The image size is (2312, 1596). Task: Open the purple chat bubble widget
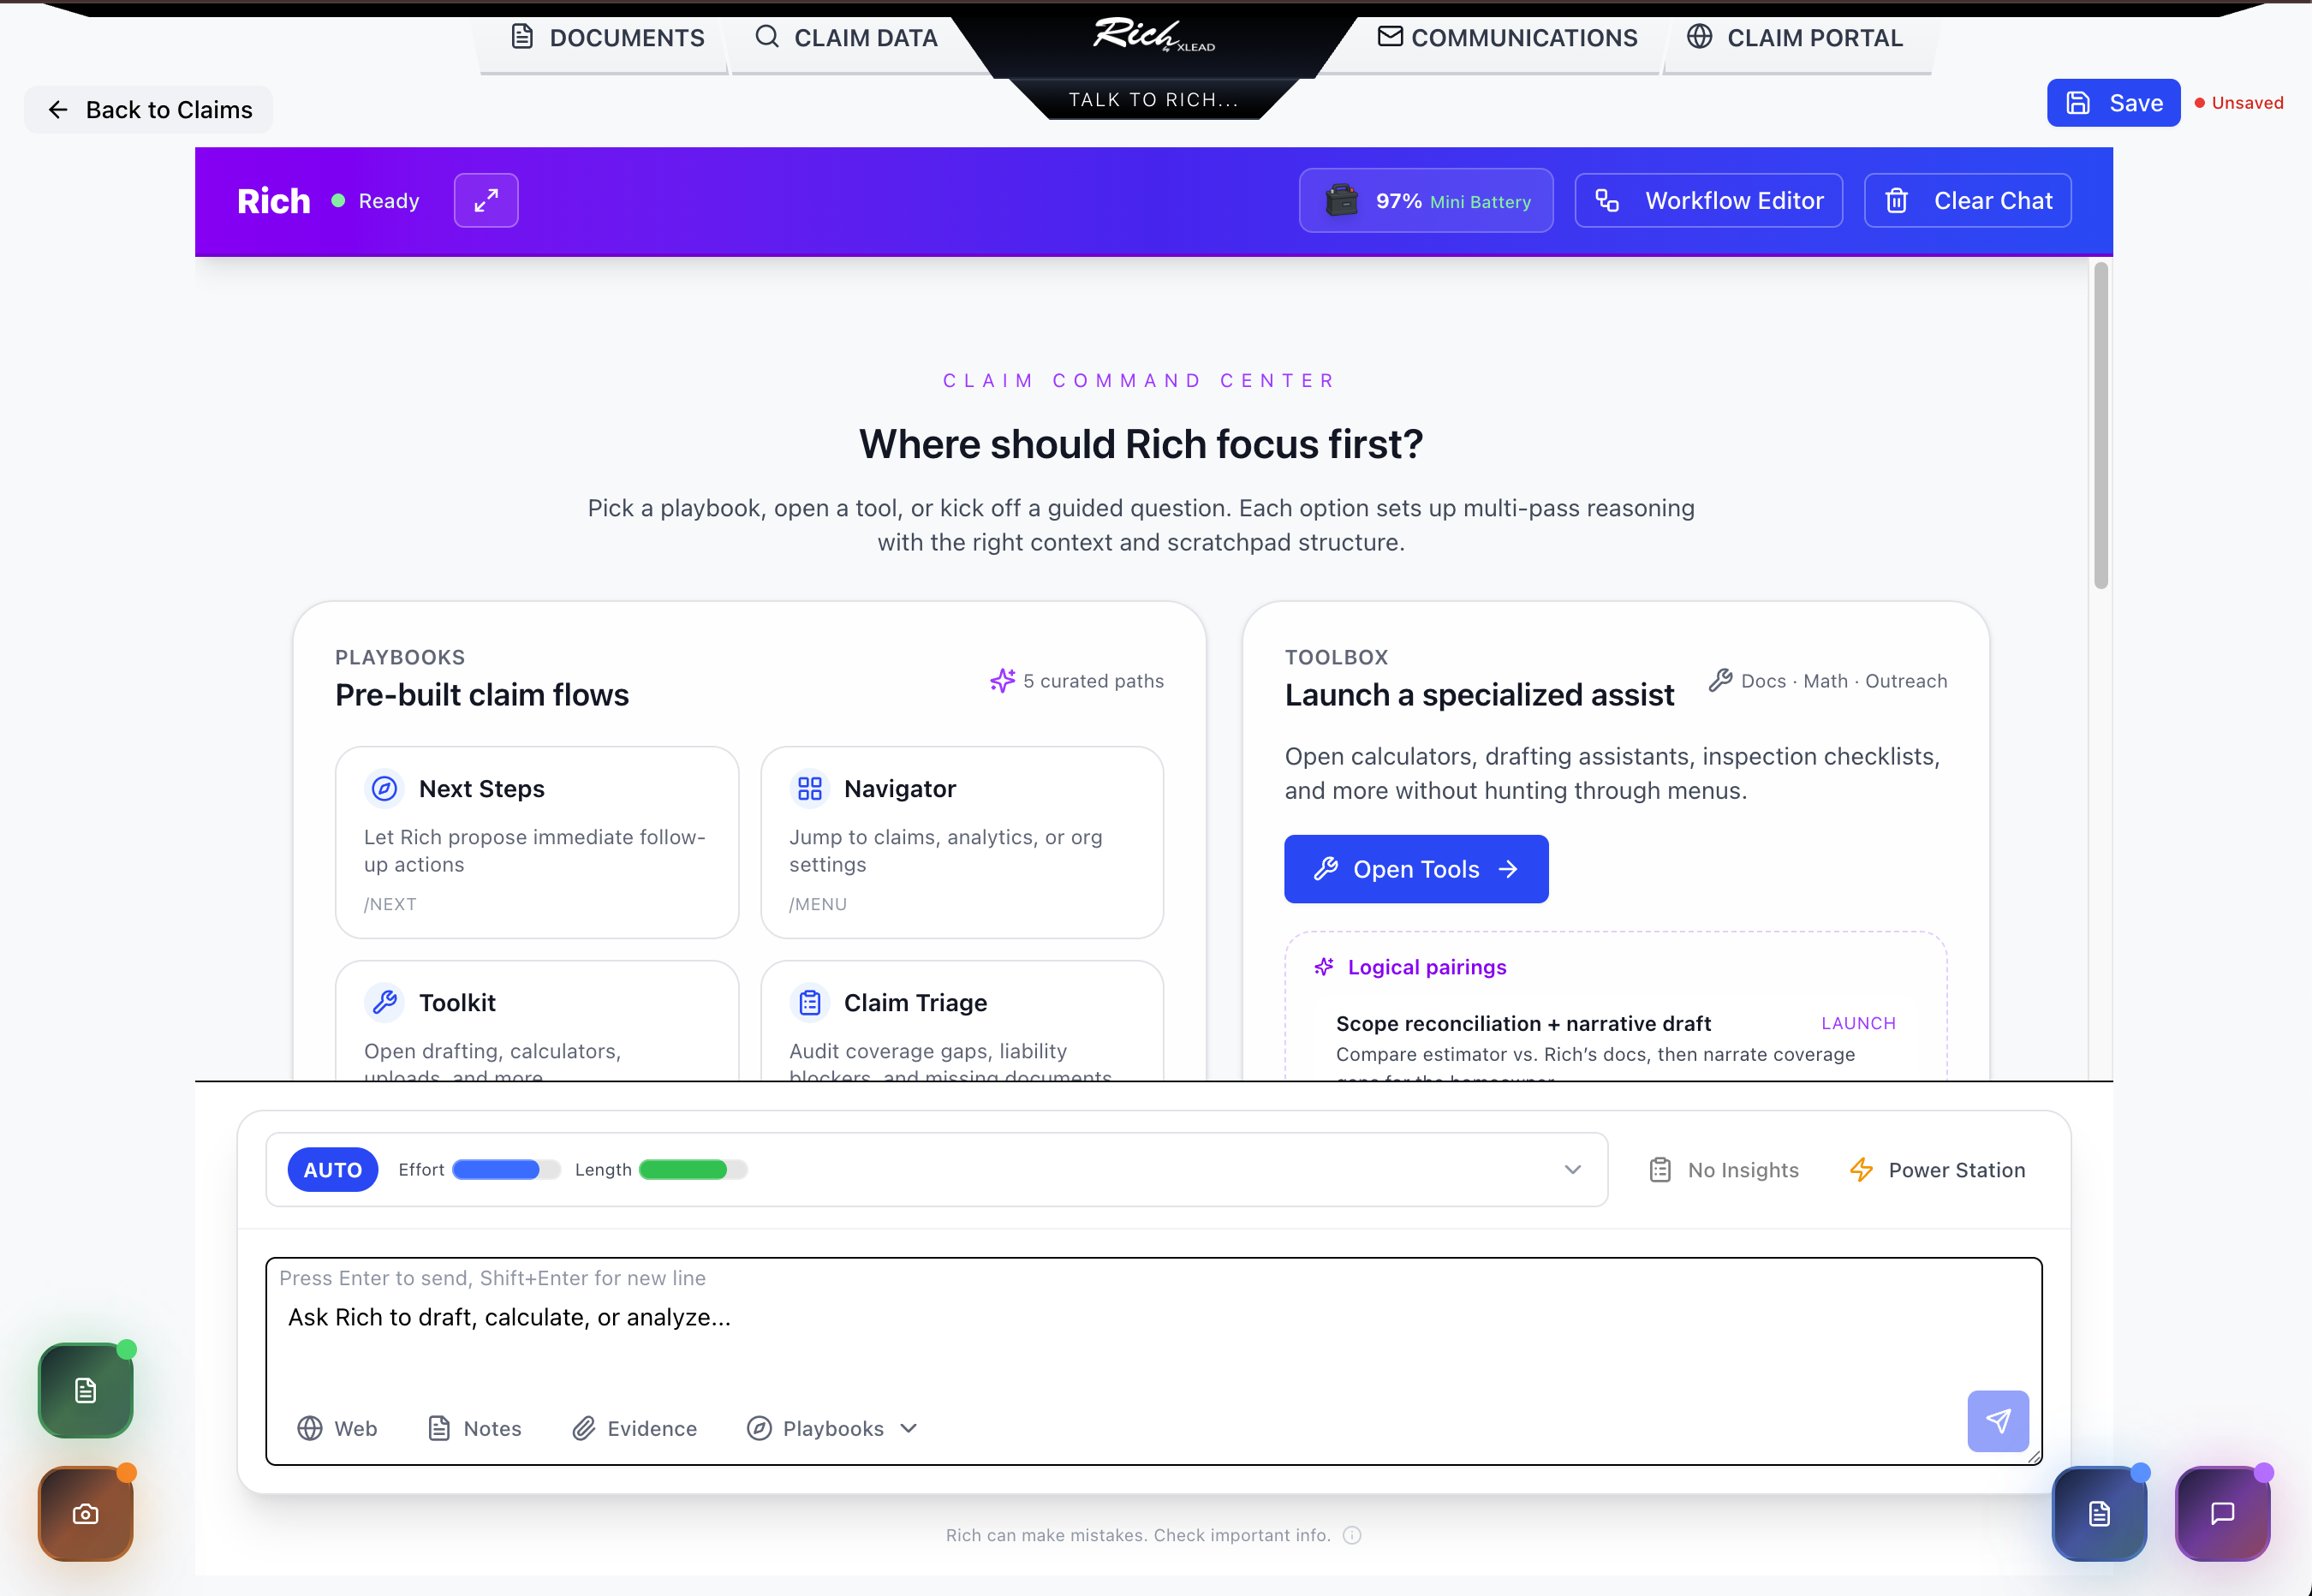(2222, 1514)
